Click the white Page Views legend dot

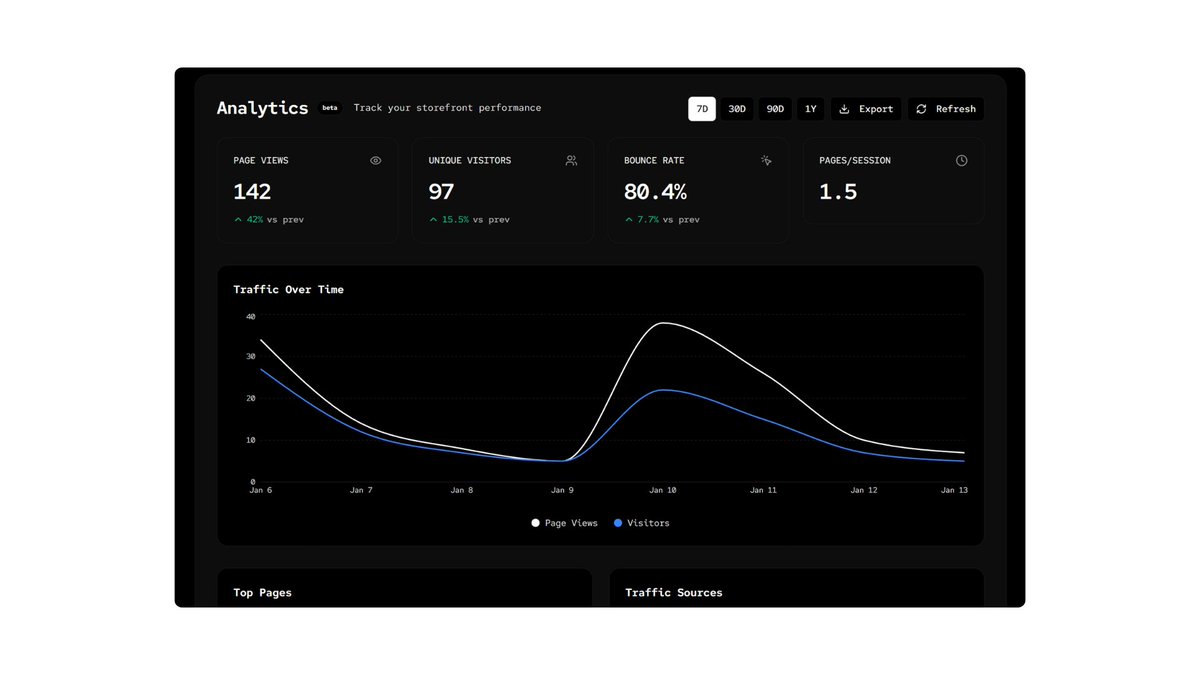pyautogui.click(x=536, y=523)
